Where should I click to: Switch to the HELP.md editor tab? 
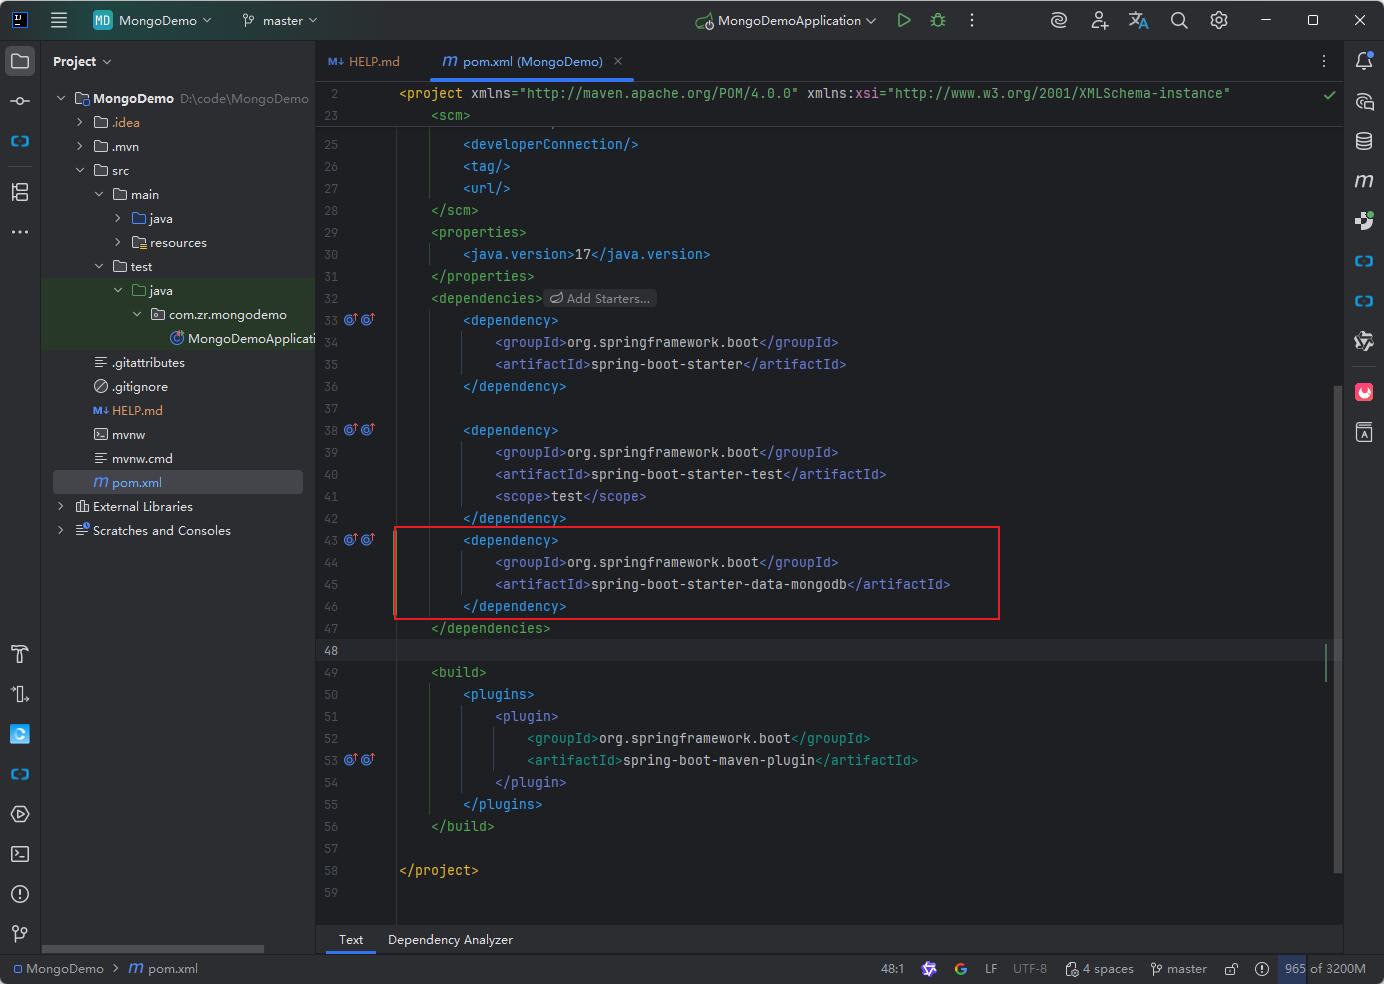pyautogui.click(x=364, y=61)
